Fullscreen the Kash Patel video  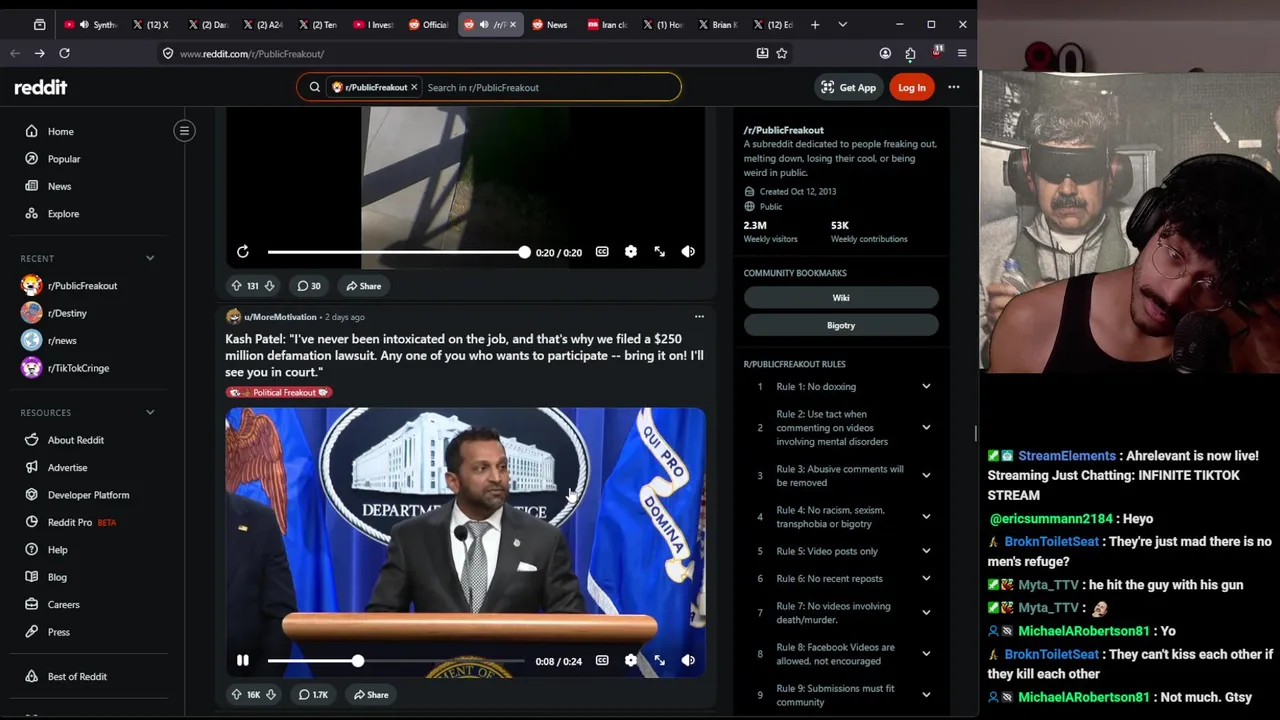point(659,661)
